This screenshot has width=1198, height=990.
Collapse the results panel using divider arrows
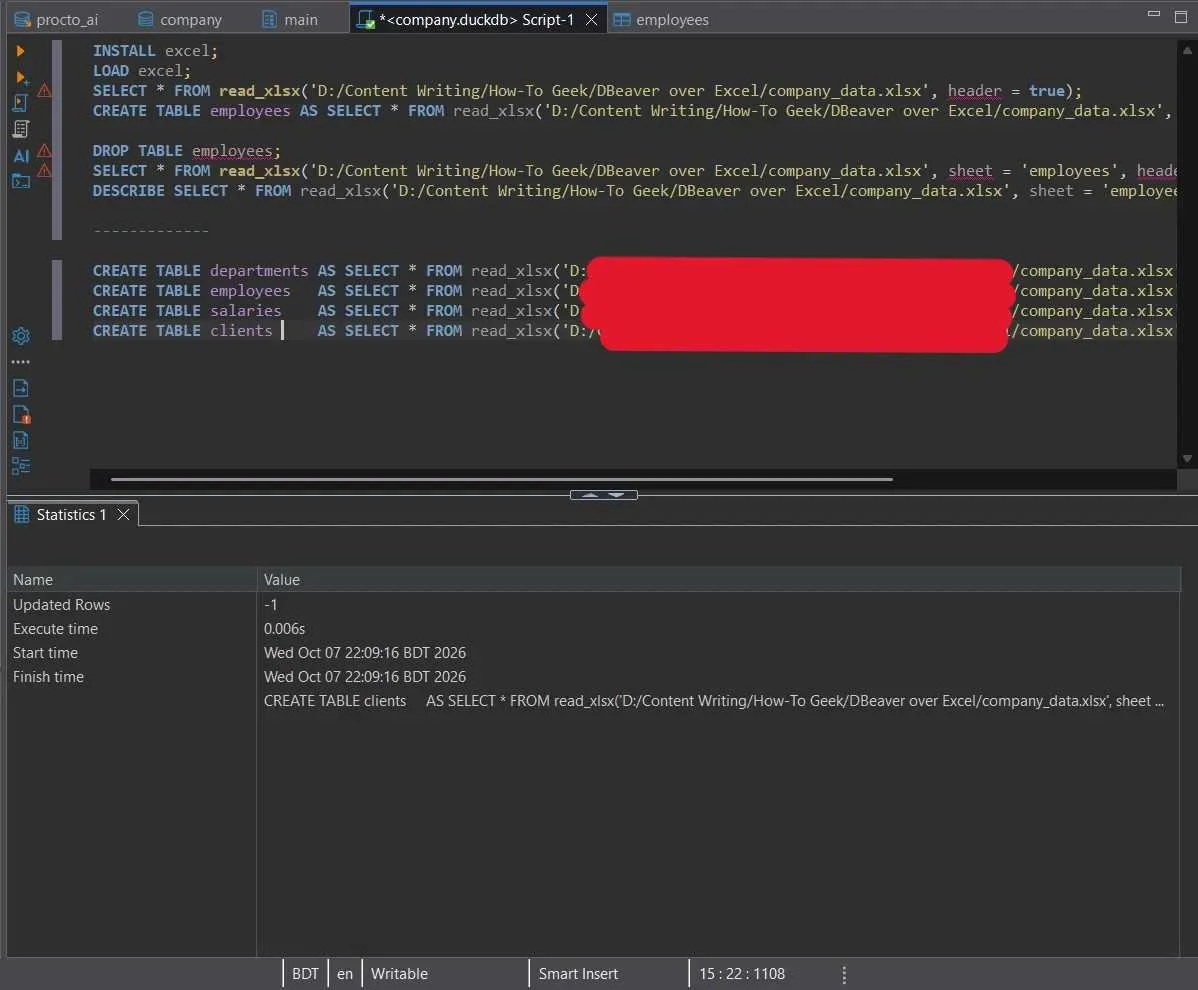(604, 495)
